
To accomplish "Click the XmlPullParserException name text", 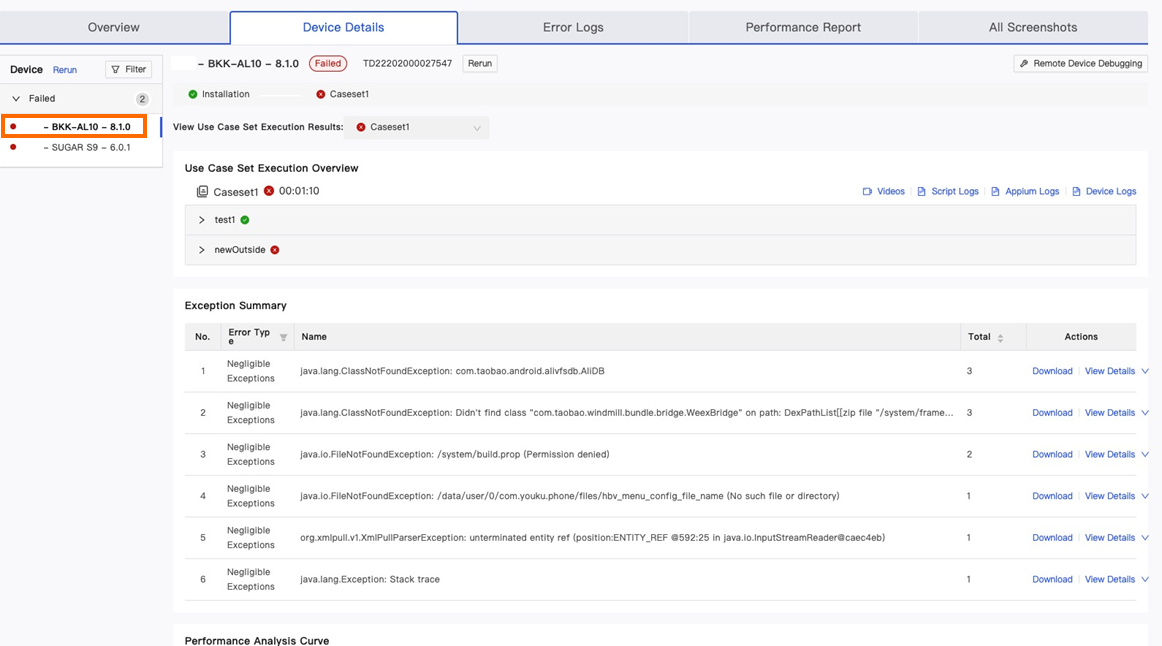I will (x=592, y=538).
